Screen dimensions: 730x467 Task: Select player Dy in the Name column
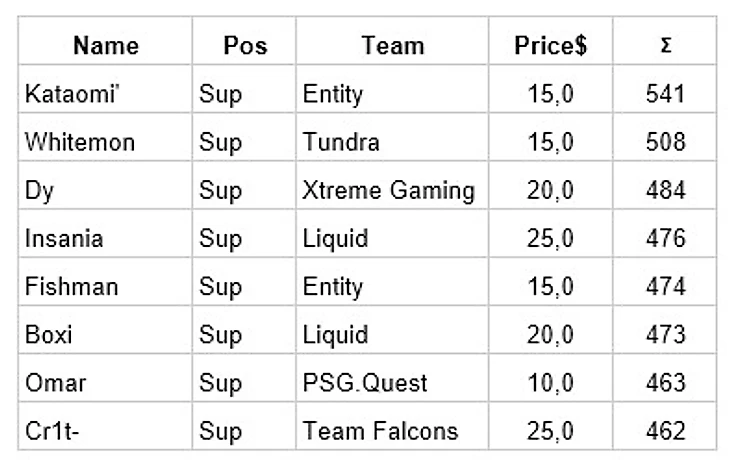(x=40, y=190)
